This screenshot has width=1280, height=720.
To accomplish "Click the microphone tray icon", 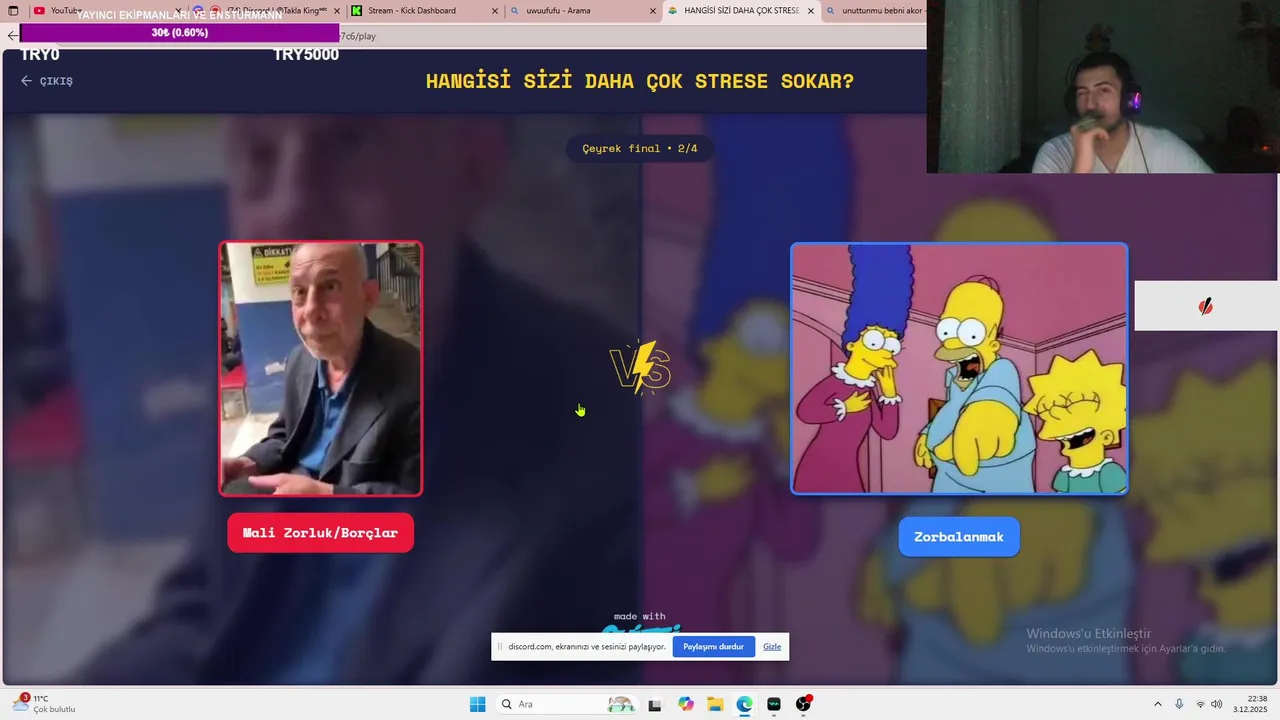I will click(x=1179, y=704).
